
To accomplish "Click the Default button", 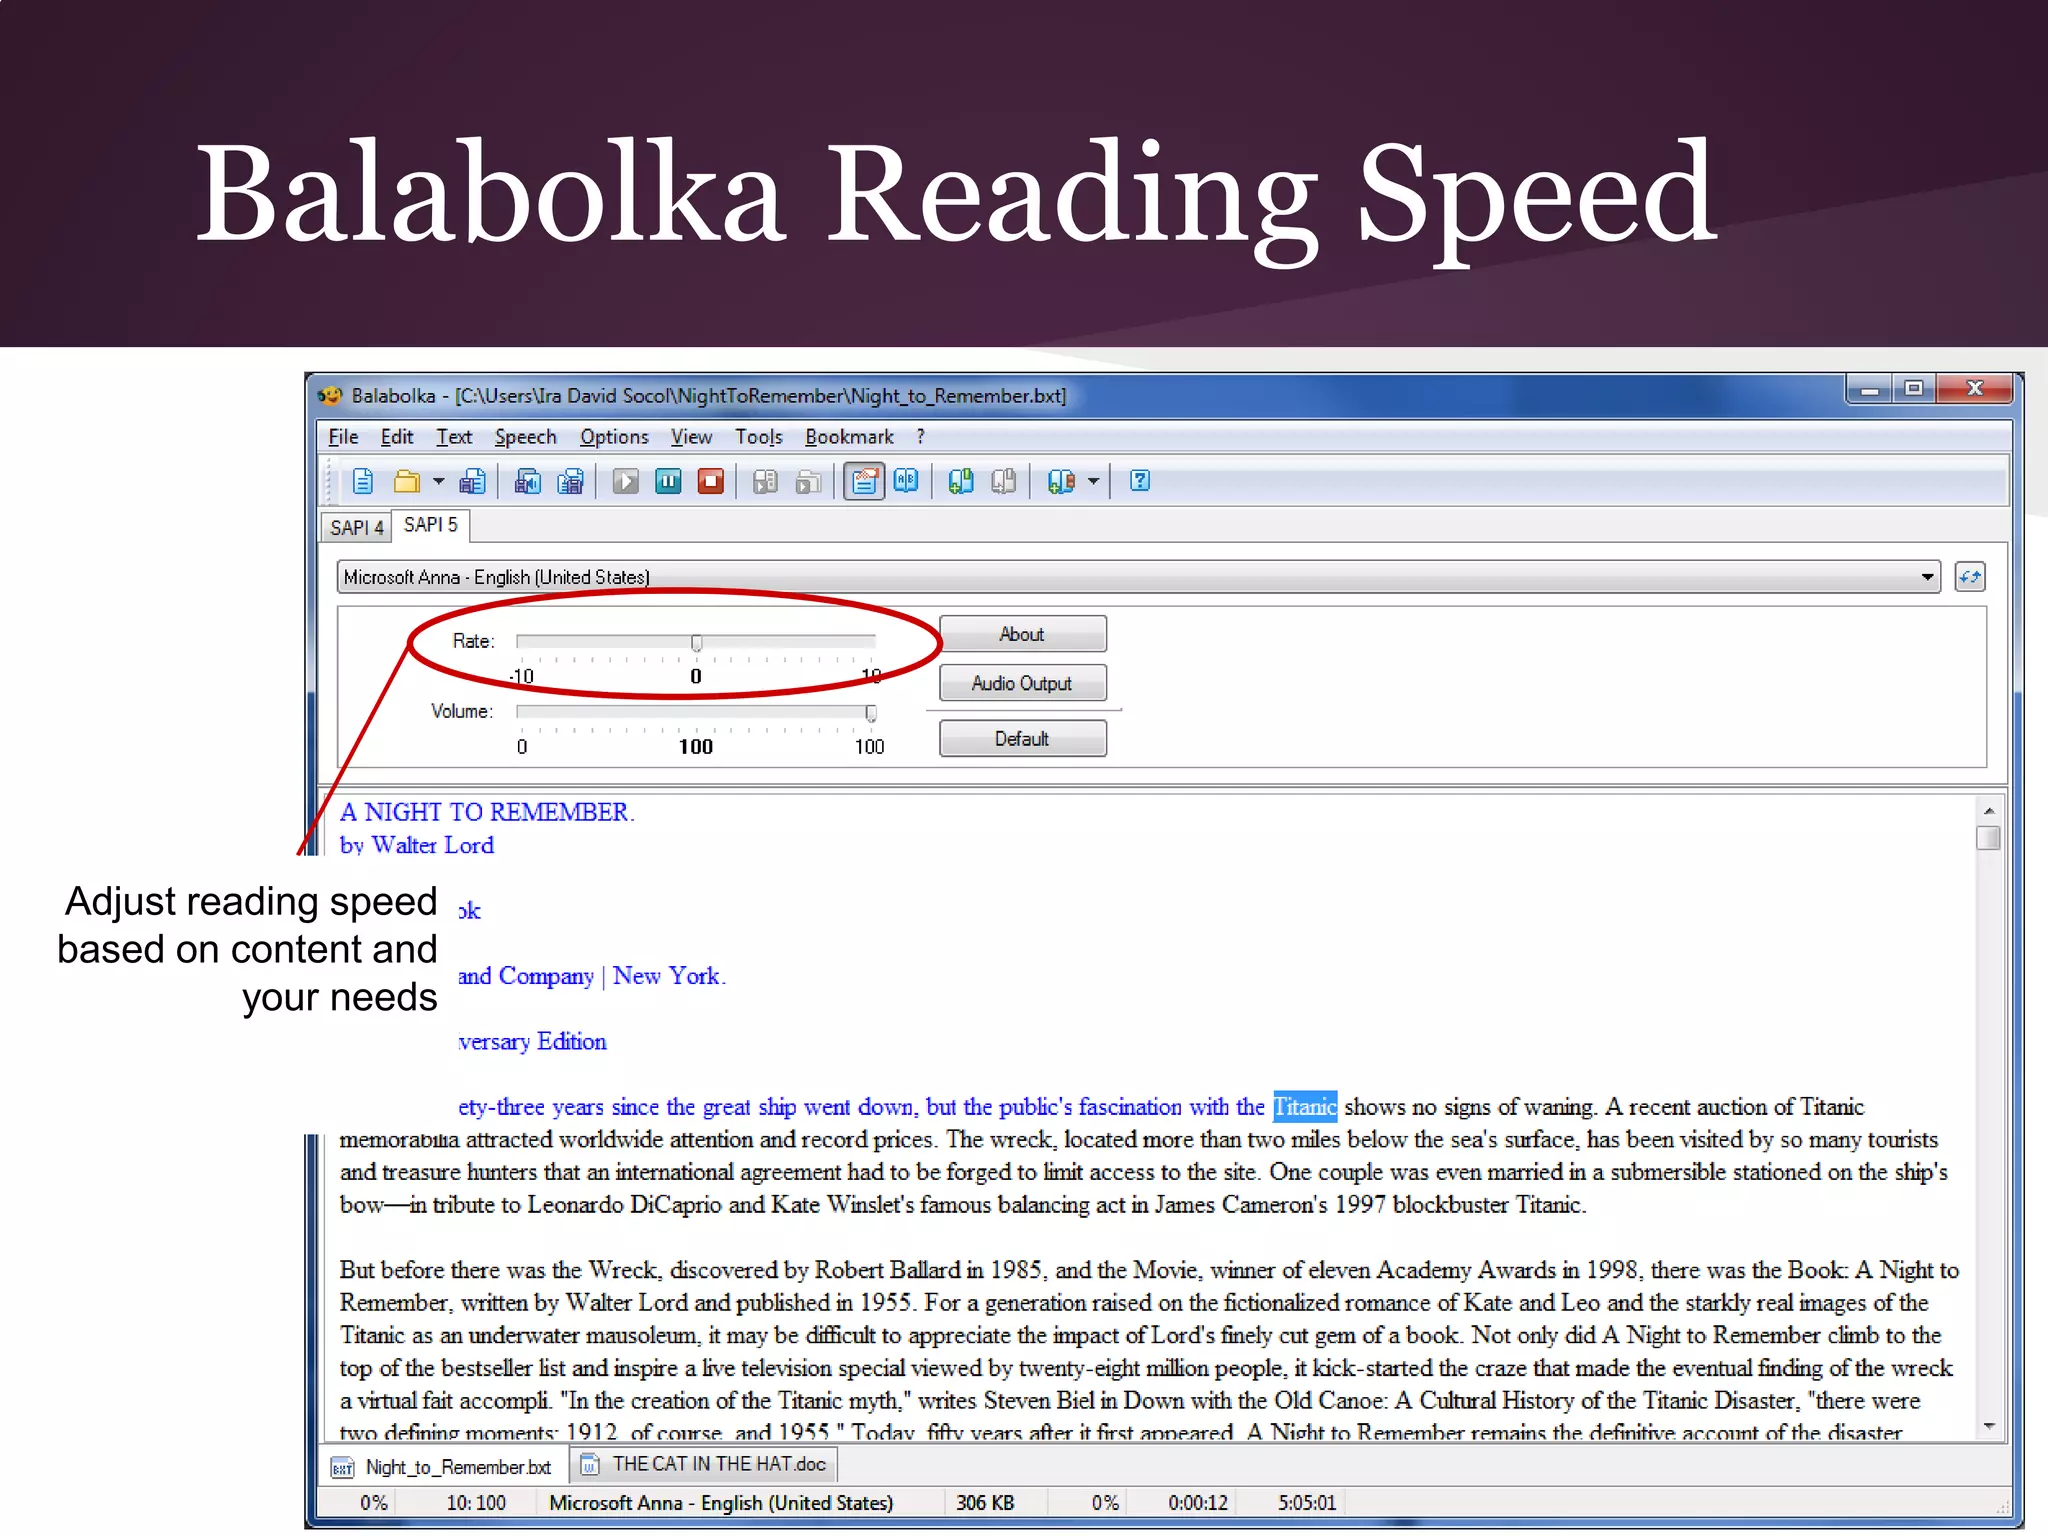I will pyautogui.click(x=1022, y=739).
